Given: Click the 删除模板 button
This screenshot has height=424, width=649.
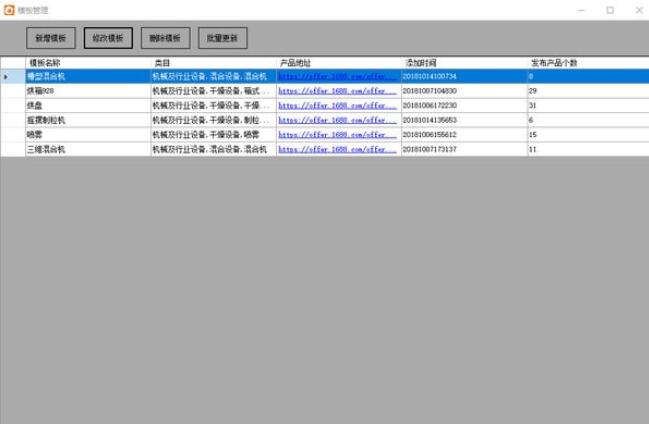Looking at the screenshot, I should click(x=165, y=39).
